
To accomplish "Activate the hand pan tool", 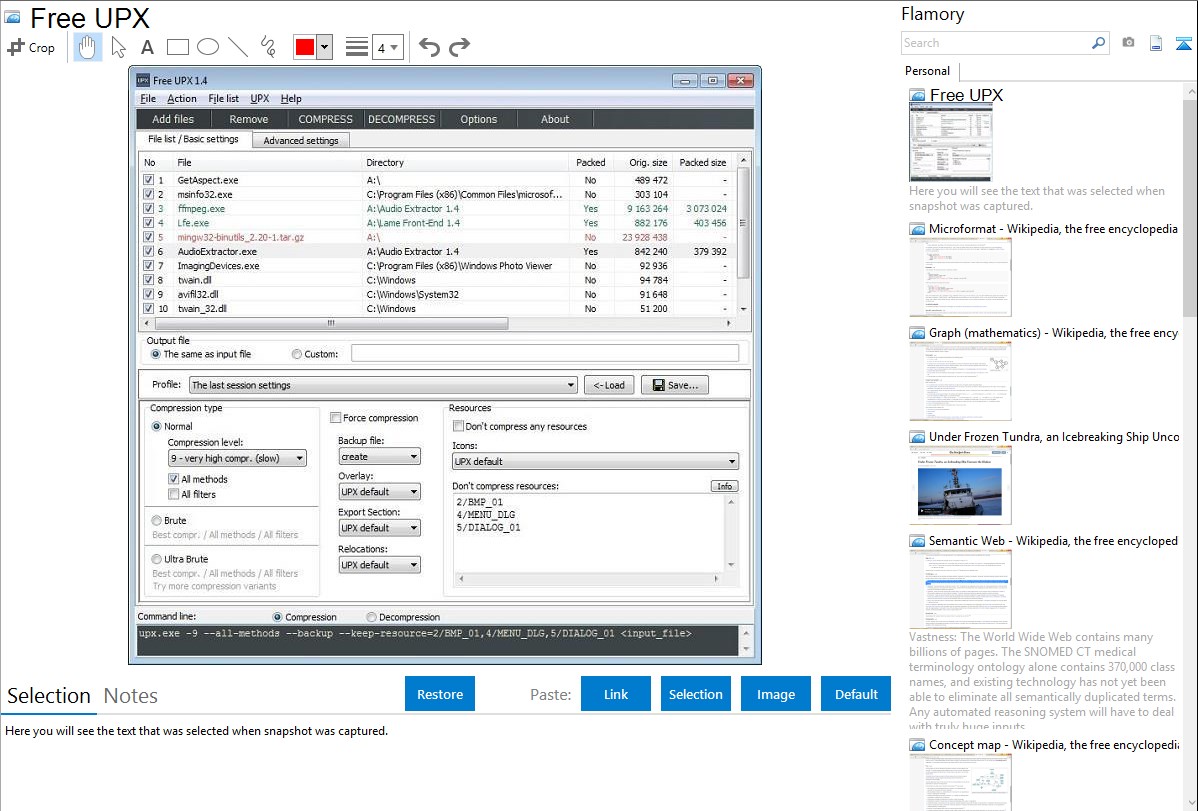I will [x=88, y=47].
